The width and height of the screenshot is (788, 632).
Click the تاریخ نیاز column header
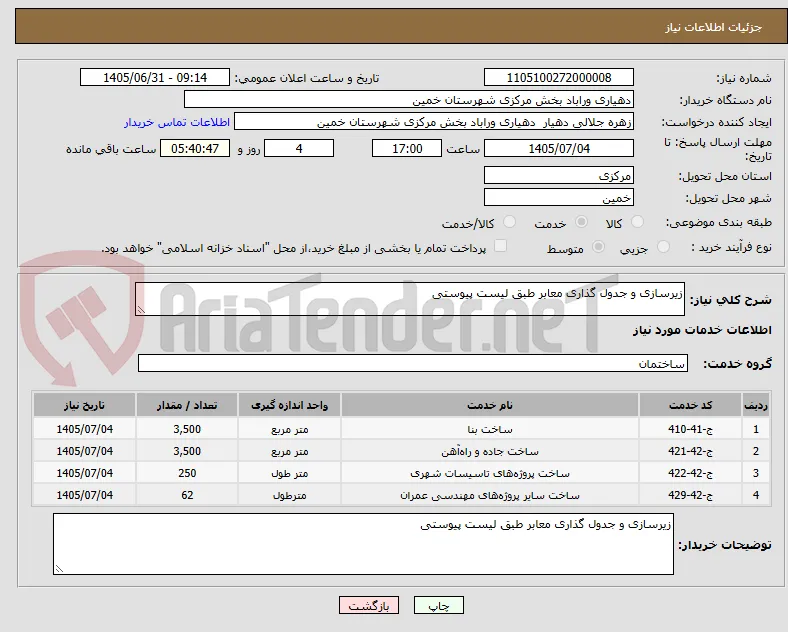(84, 405)
